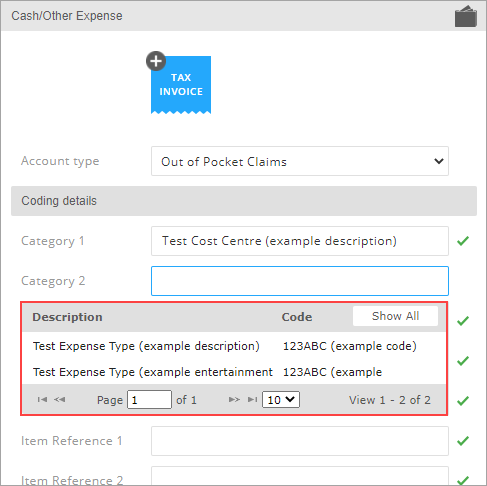Go to last page of results

pos(252,399)
